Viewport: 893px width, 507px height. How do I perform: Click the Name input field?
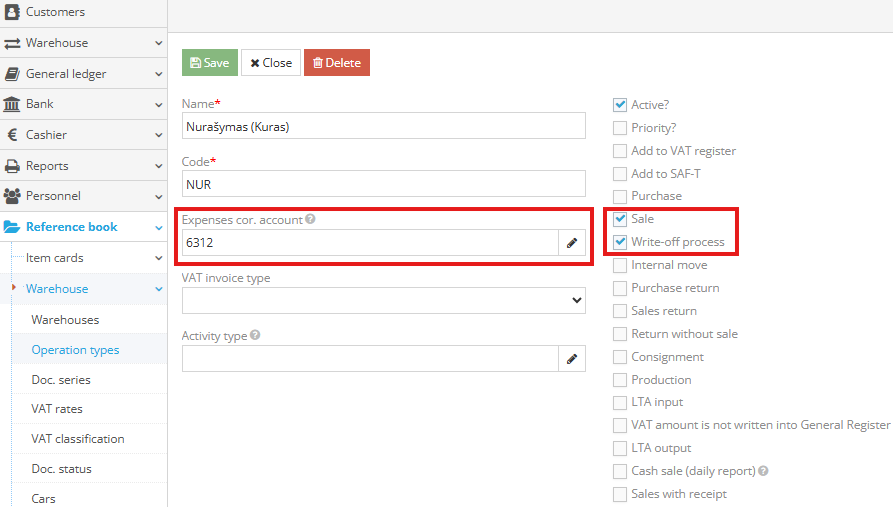pyautogui.click(x=383, y=126)
